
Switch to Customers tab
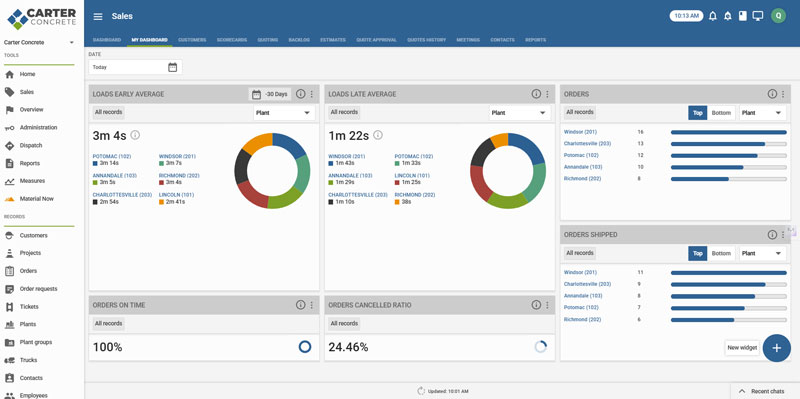(x=192, y=40)
